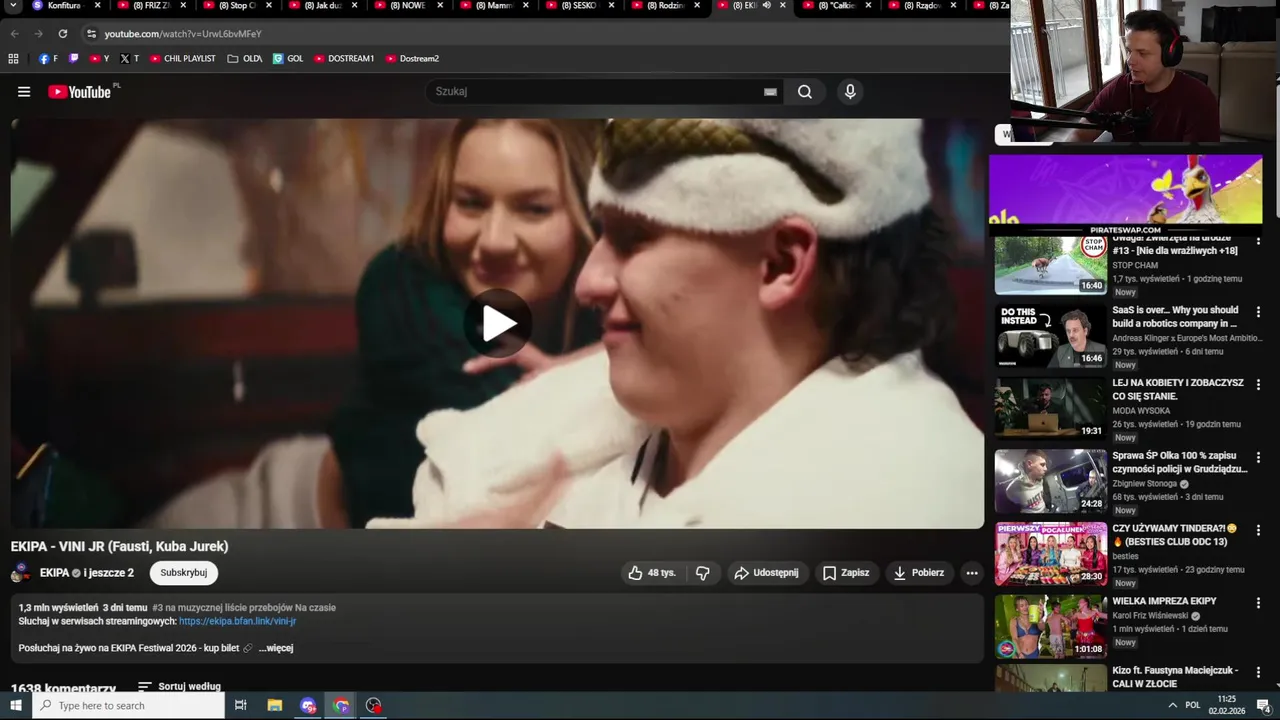Image resolution: width=1280 pixels, height=720 pixels.
Task: Play the EKIPA - VINI JR video
Action: 498,323
